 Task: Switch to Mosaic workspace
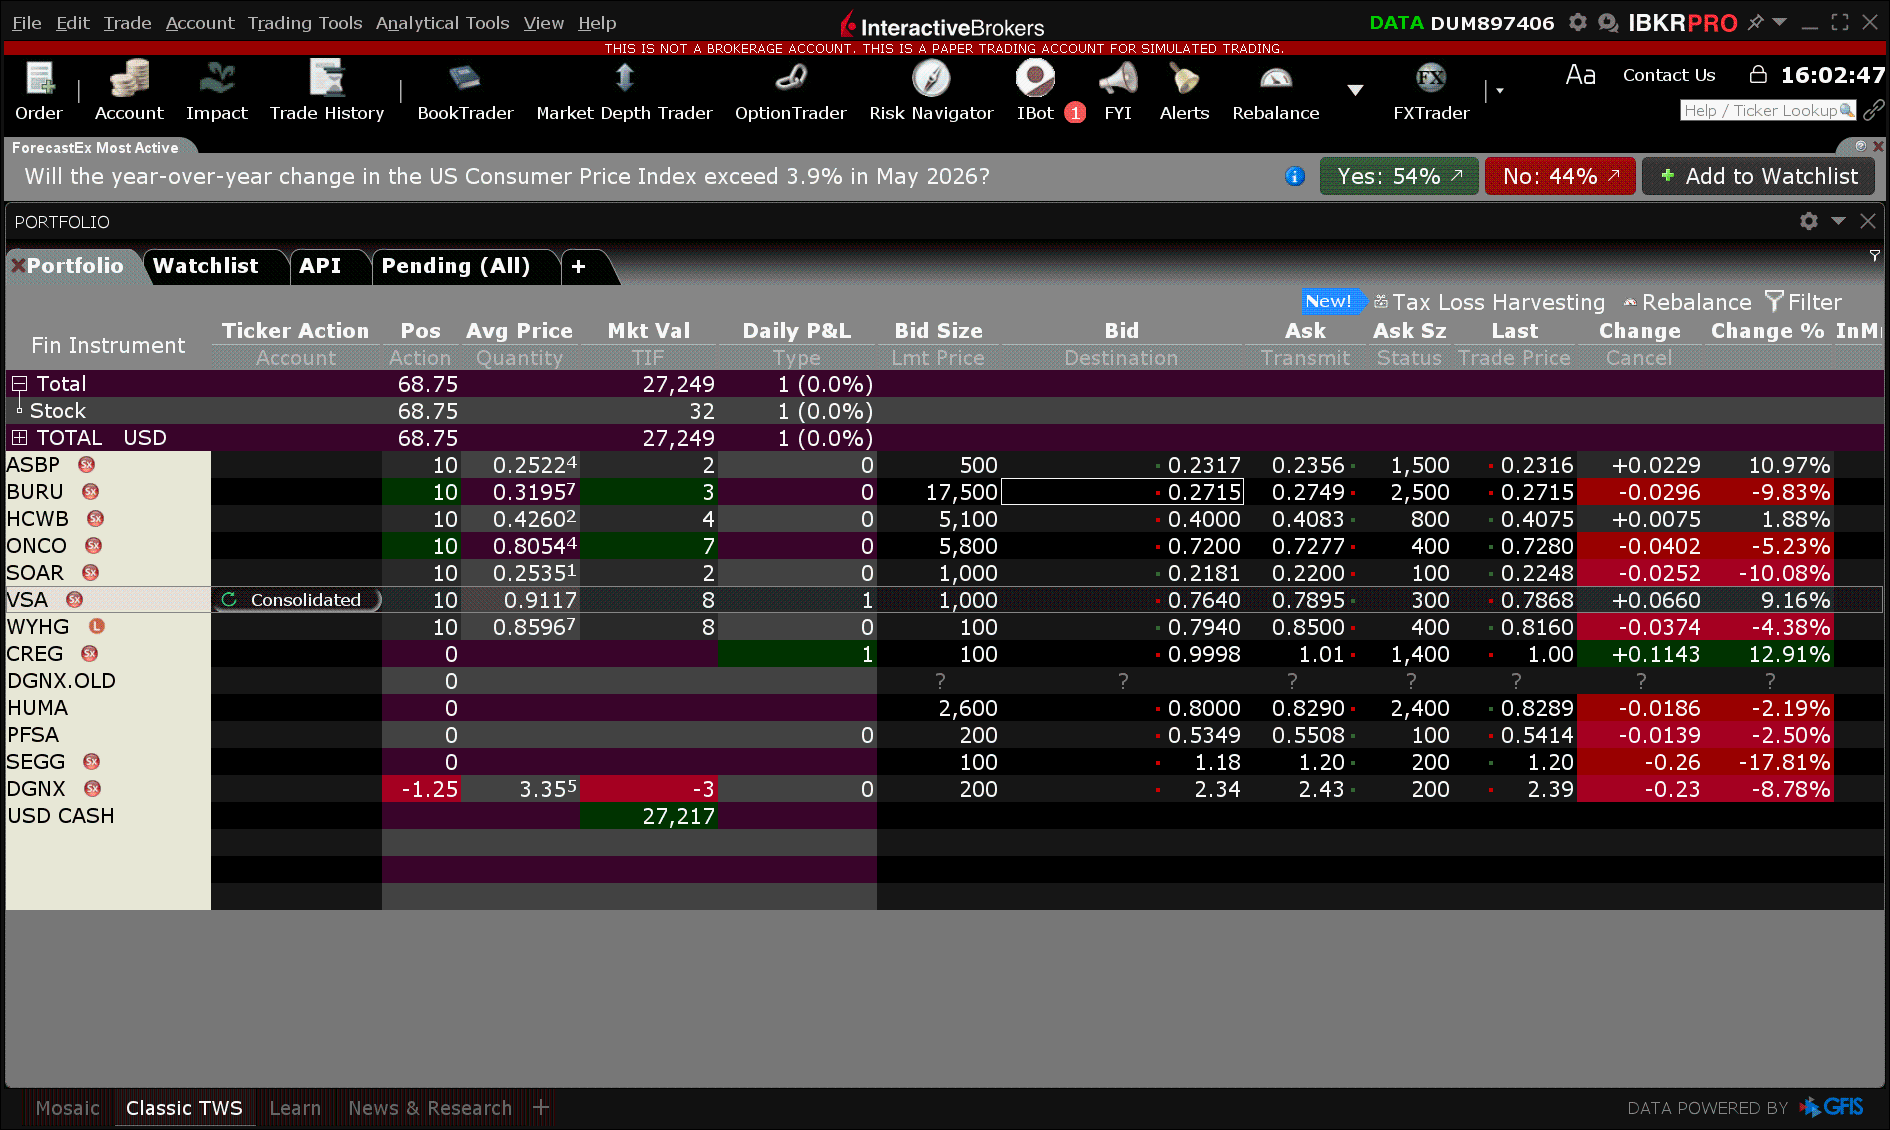68,1108
